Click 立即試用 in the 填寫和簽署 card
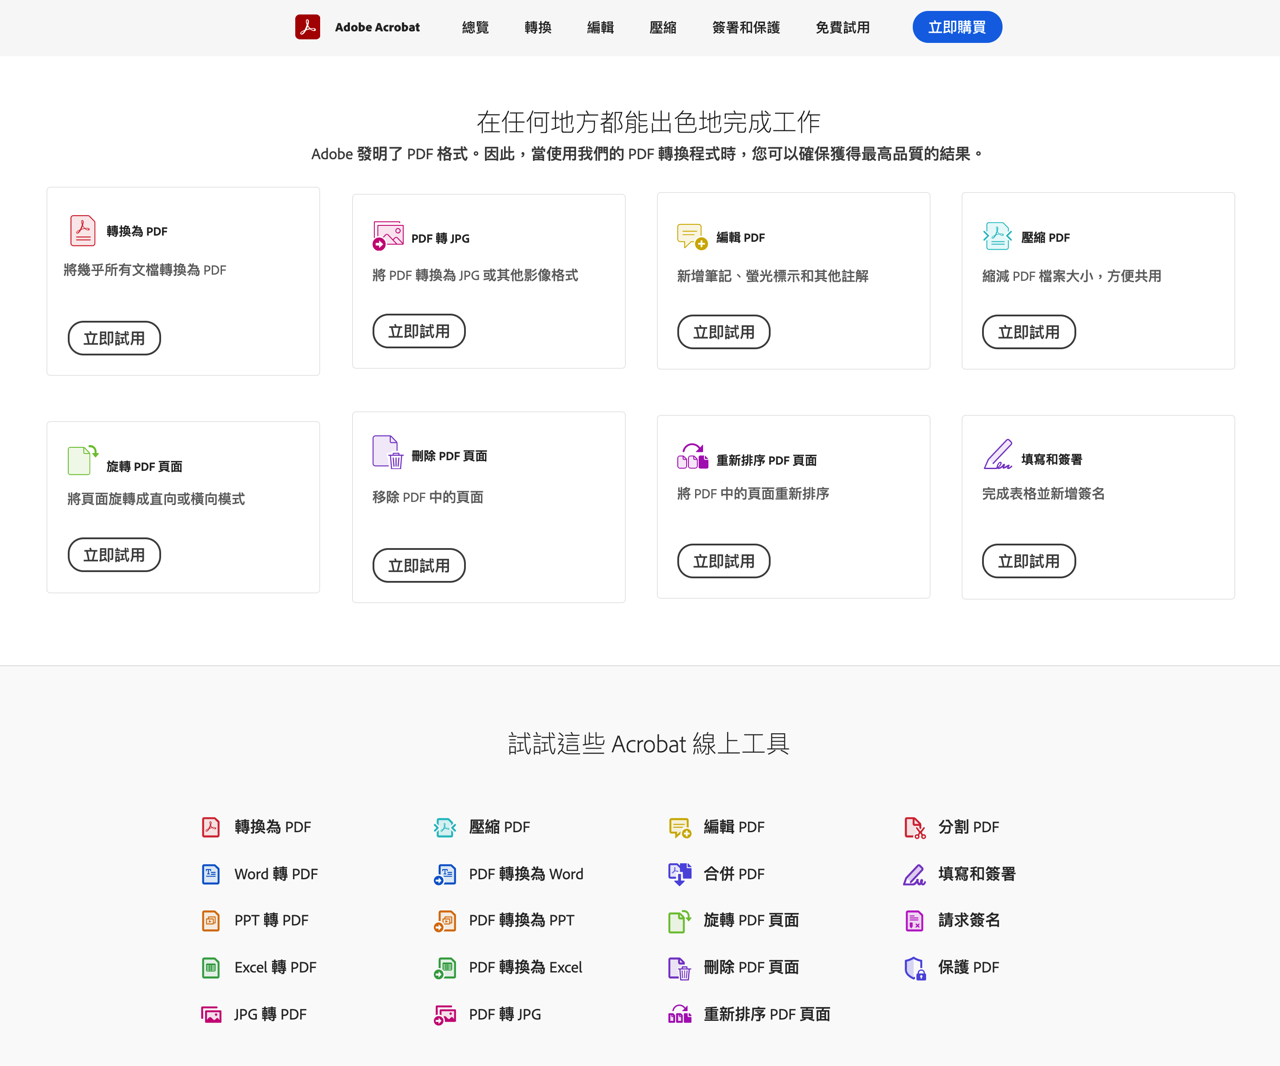This screenshot has width=1280, height=1066. [x=1029, y=561]
